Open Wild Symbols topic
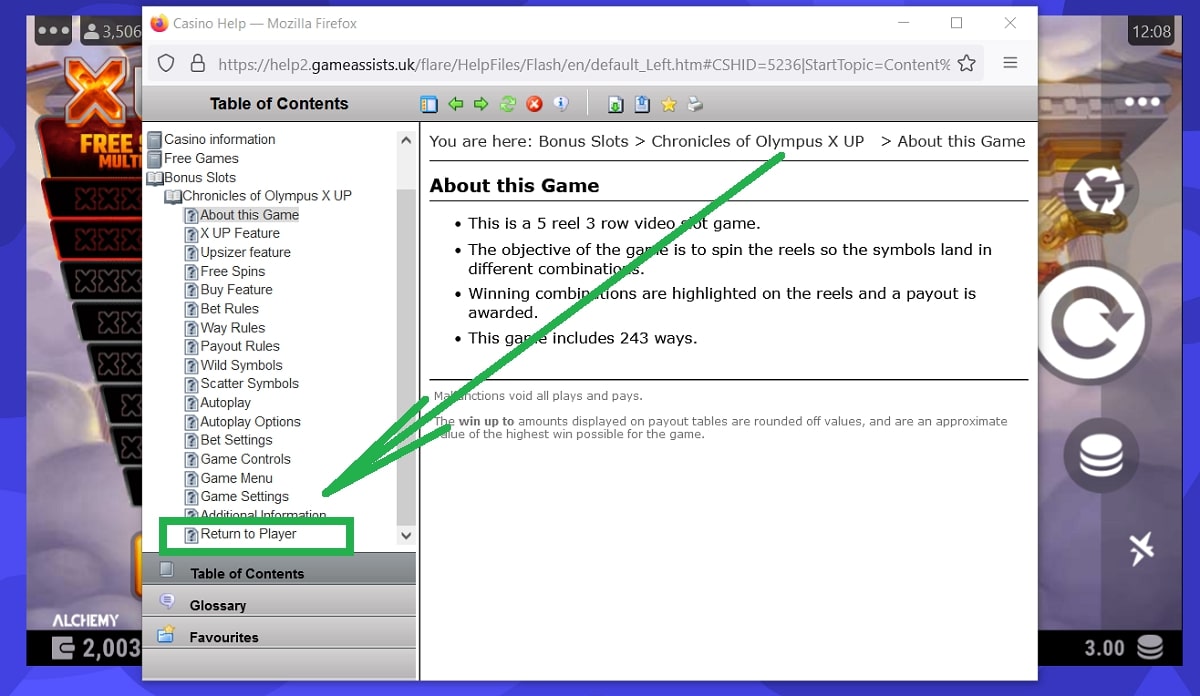Screen dimensions: 1200x696 coord(233,365)
